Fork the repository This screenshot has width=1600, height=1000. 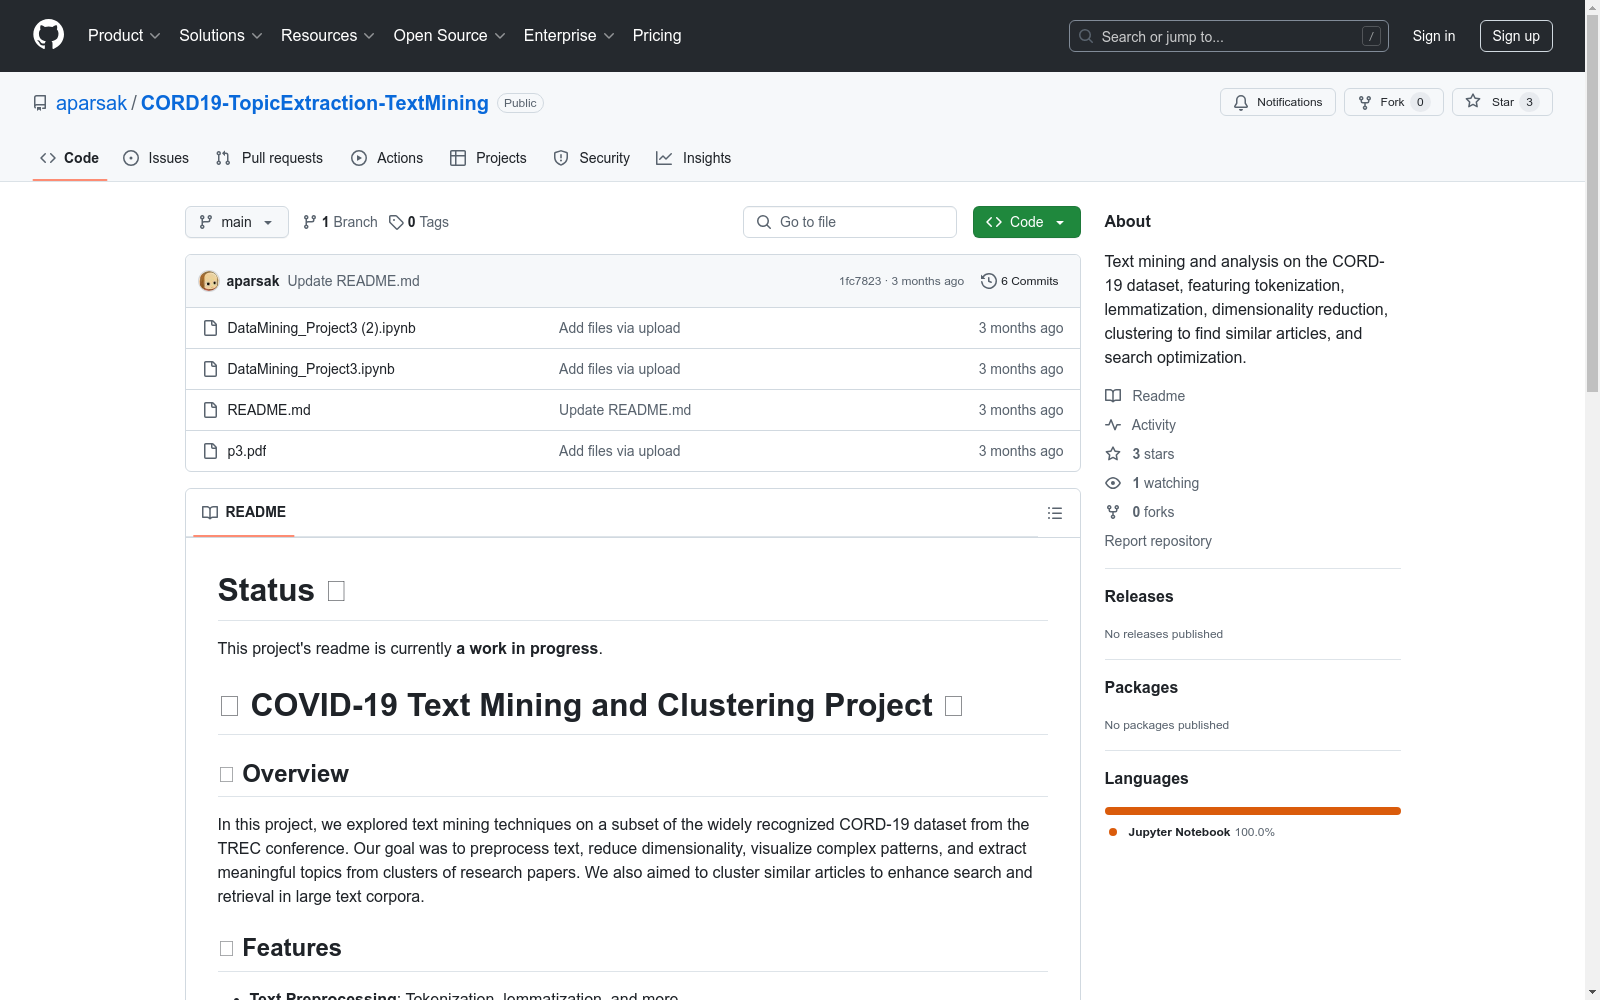(1393, 102)
